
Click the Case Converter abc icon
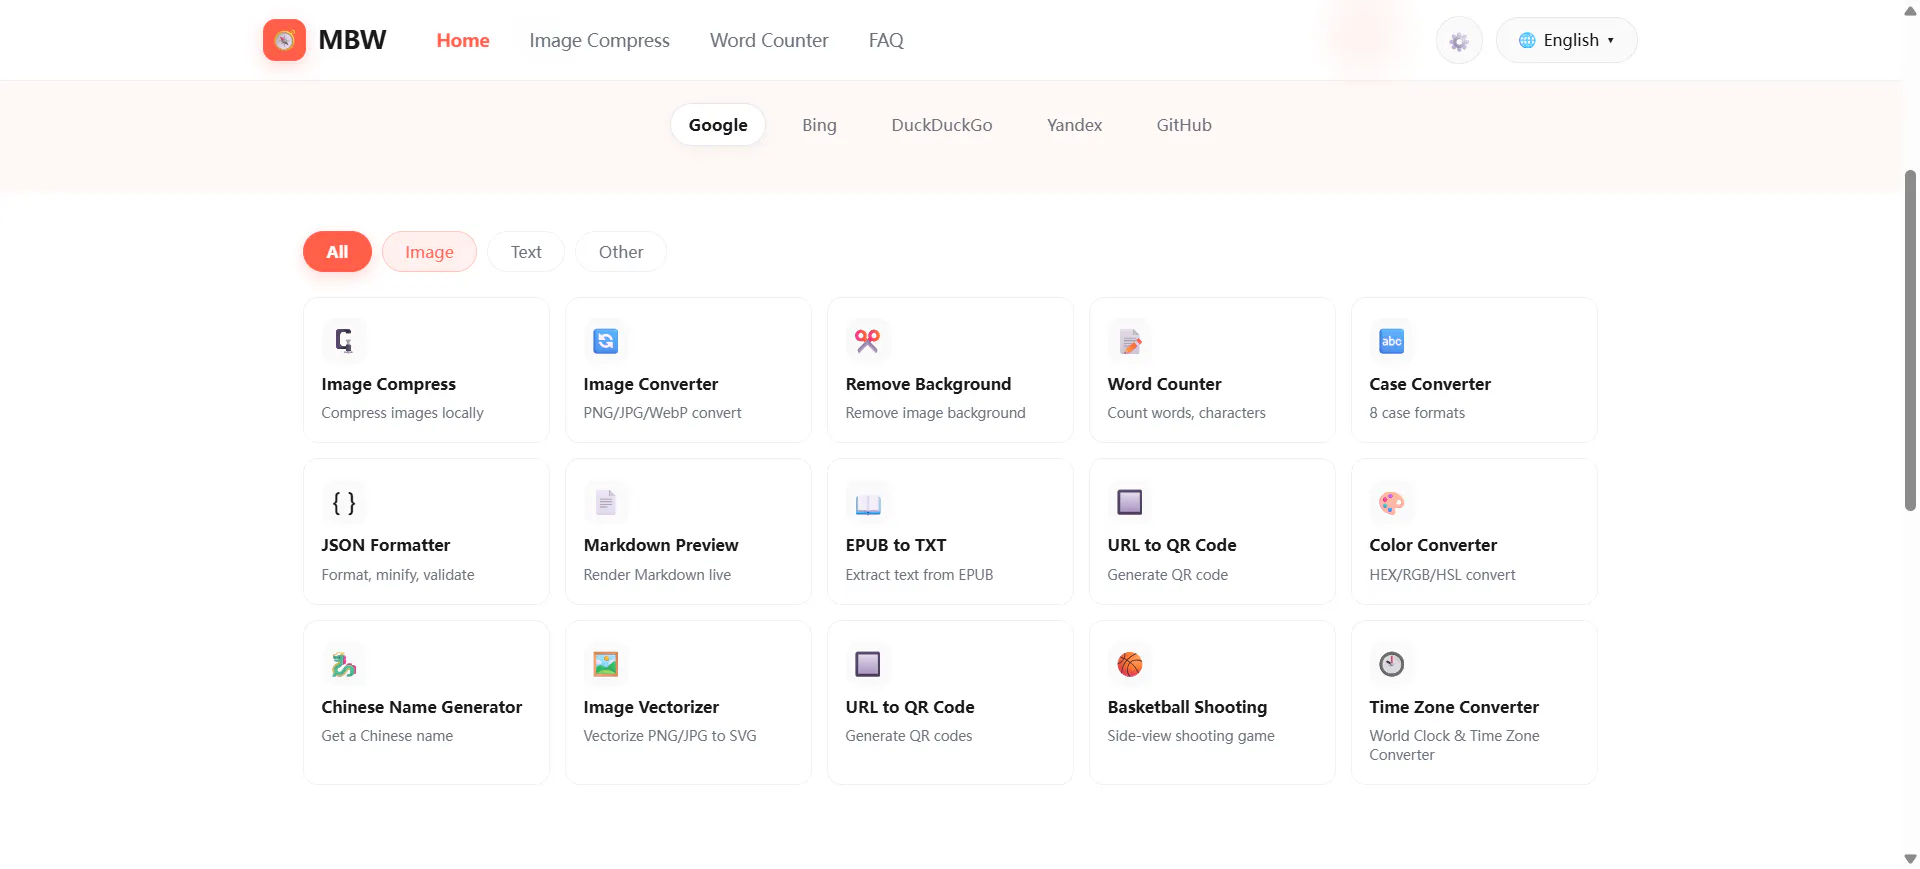click(x=1392, y=341)
